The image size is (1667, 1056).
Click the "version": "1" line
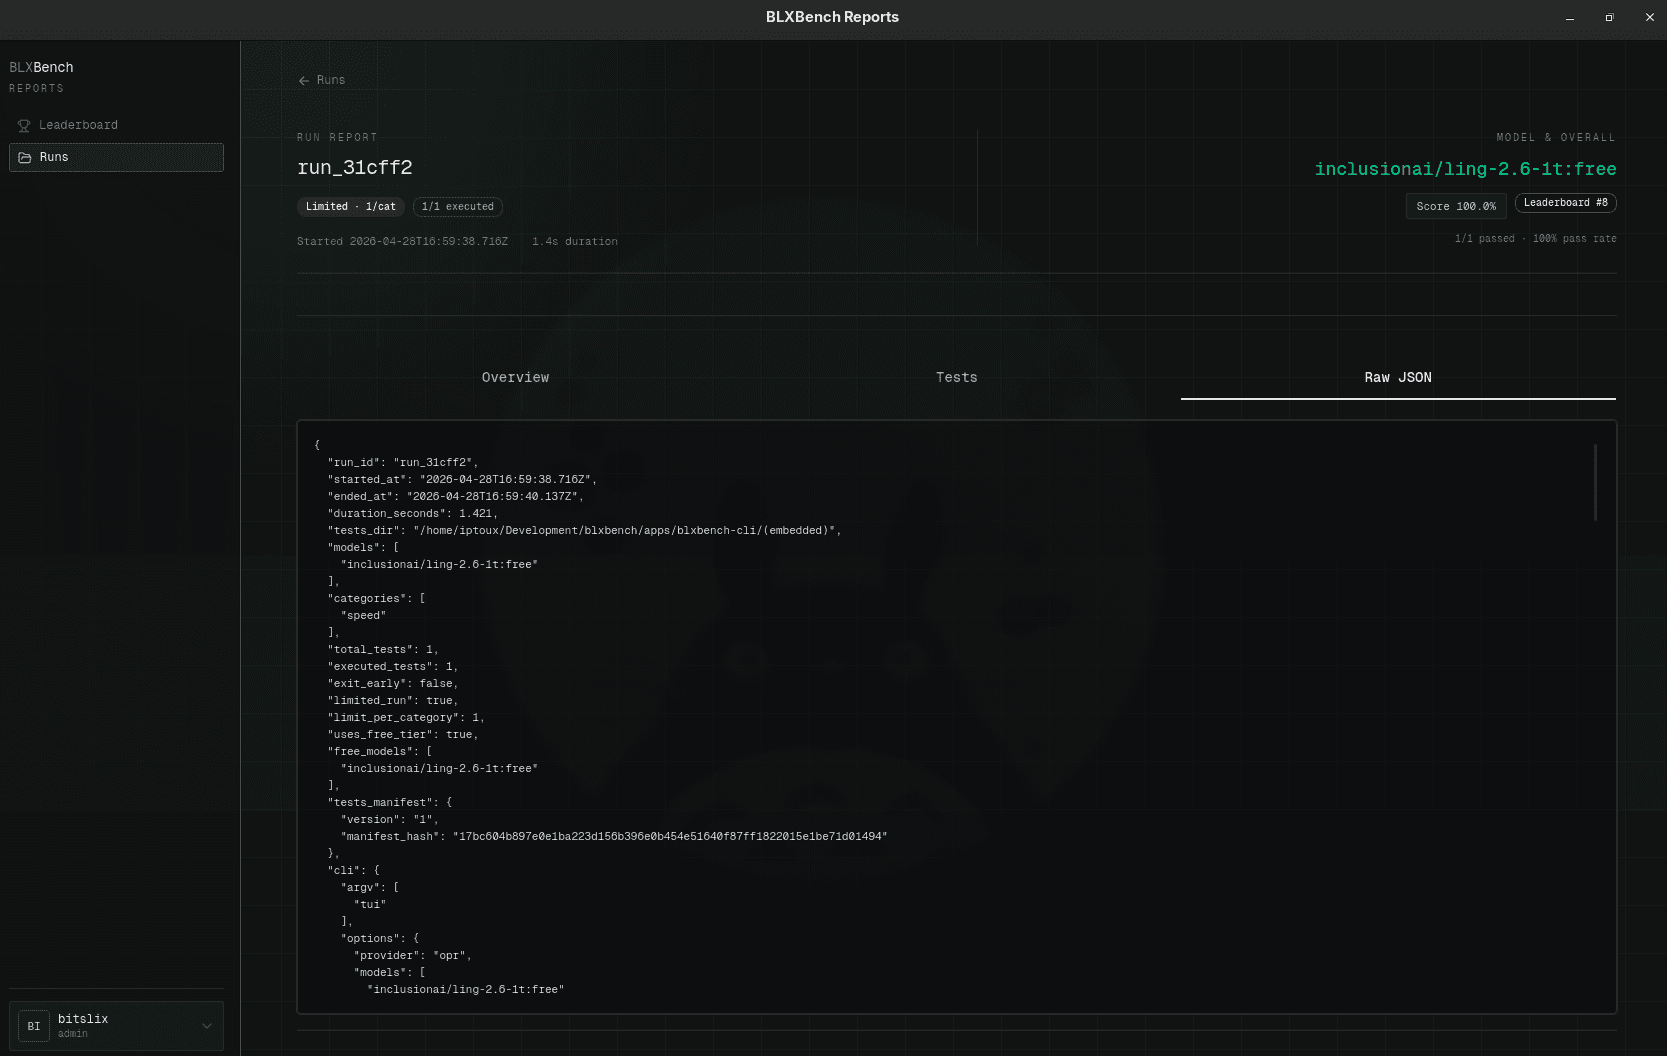coord(390,820)
